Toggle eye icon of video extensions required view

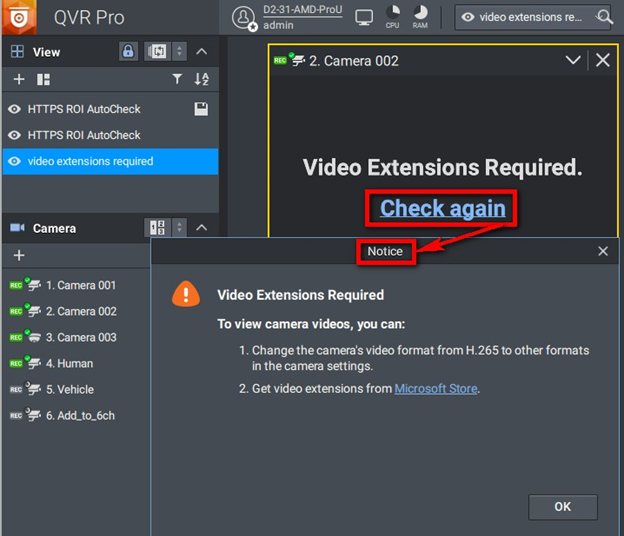coord(14,161)
